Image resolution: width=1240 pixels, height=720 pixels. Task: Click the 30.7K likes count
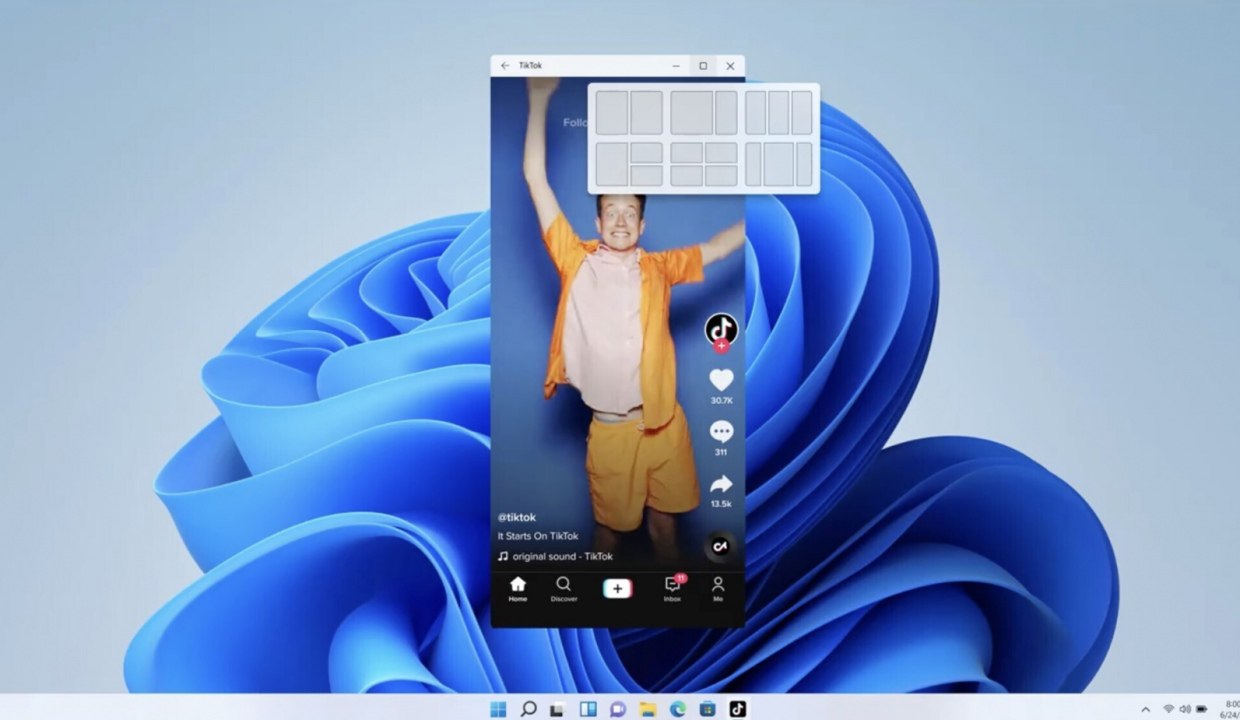click(721, 400)
